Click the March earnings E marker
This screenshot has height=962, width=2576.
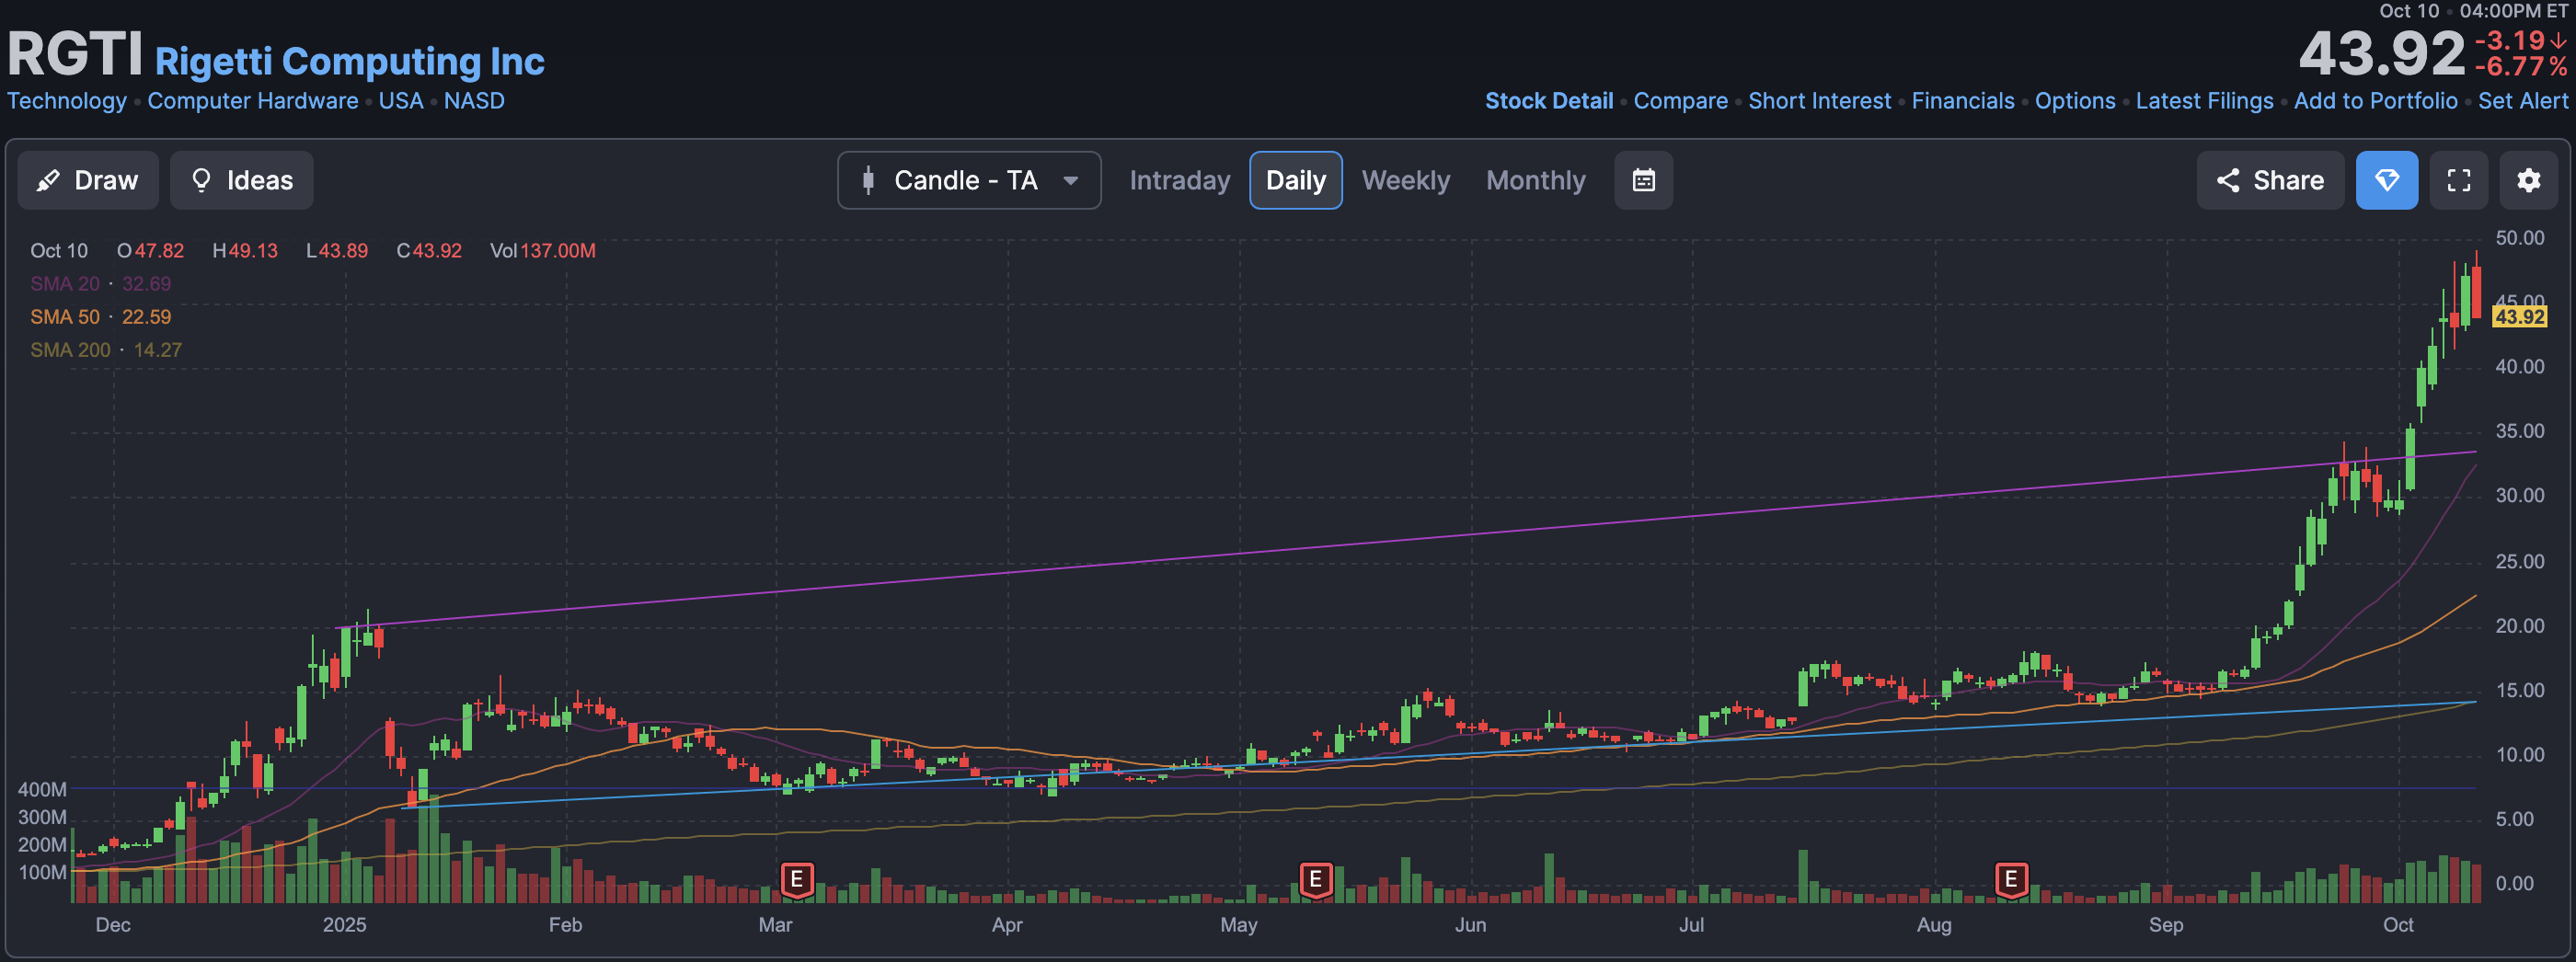coord(796,880)
